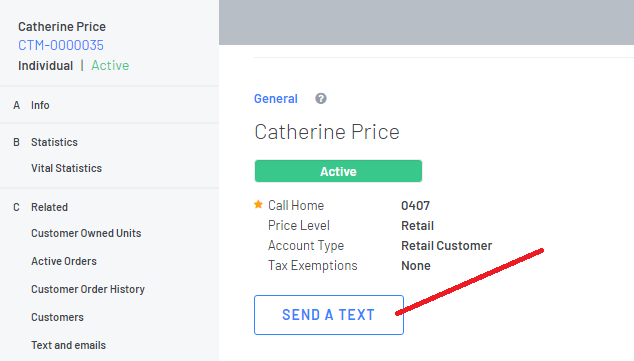
Task: Select the General section link
Action: point(276,99)
